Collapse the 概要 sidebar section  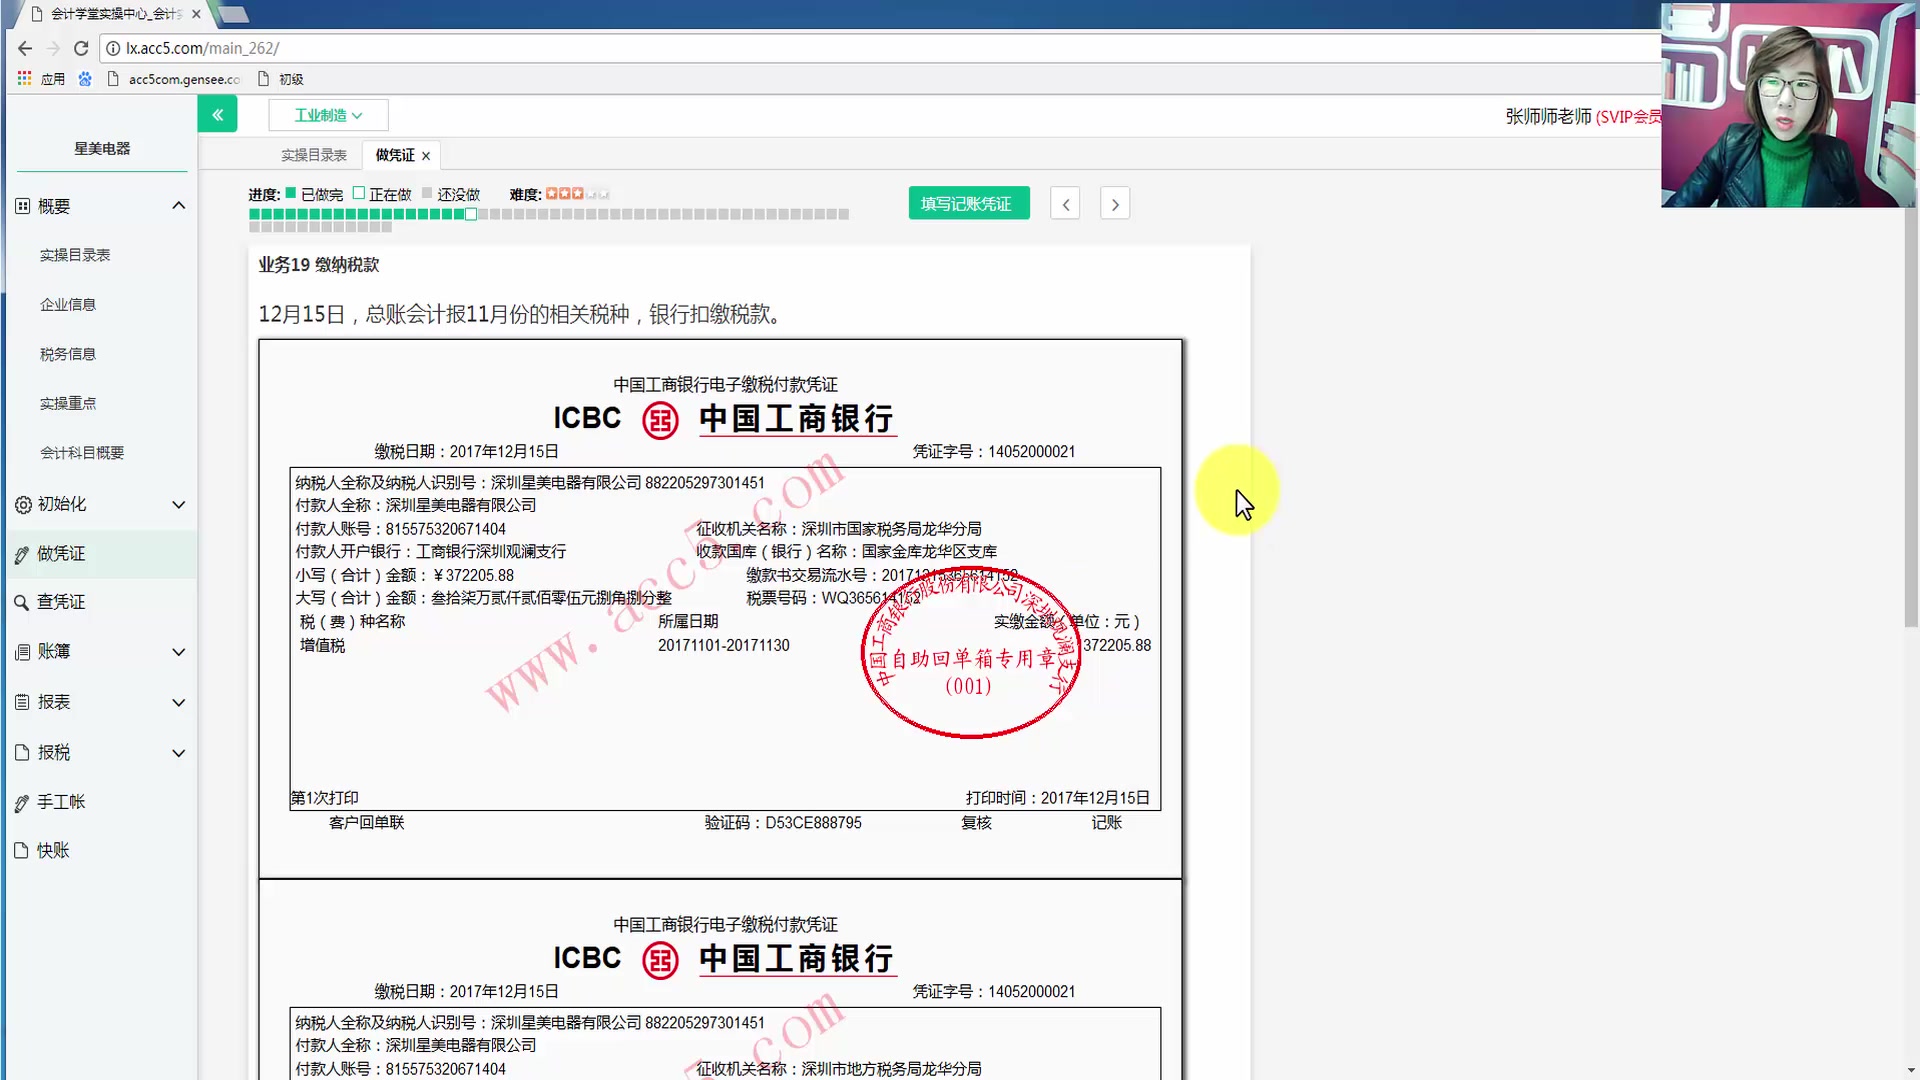click(x=178, y=206)
